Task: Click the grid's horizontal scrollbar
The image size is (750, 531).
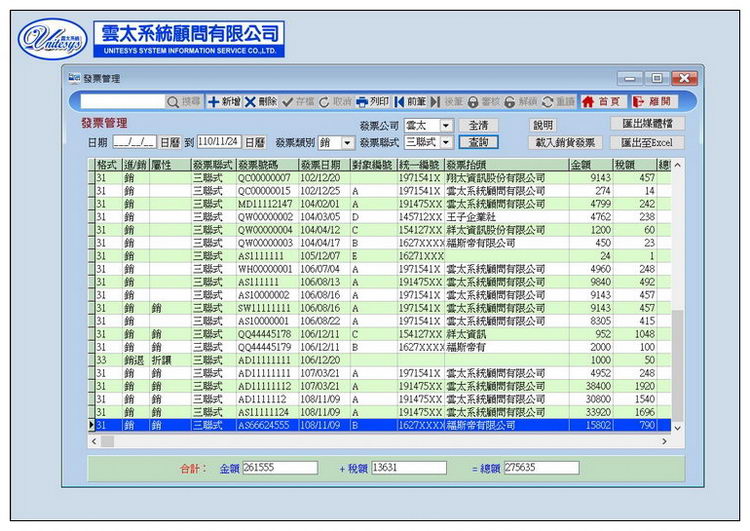Action: (x=380, y=440)
